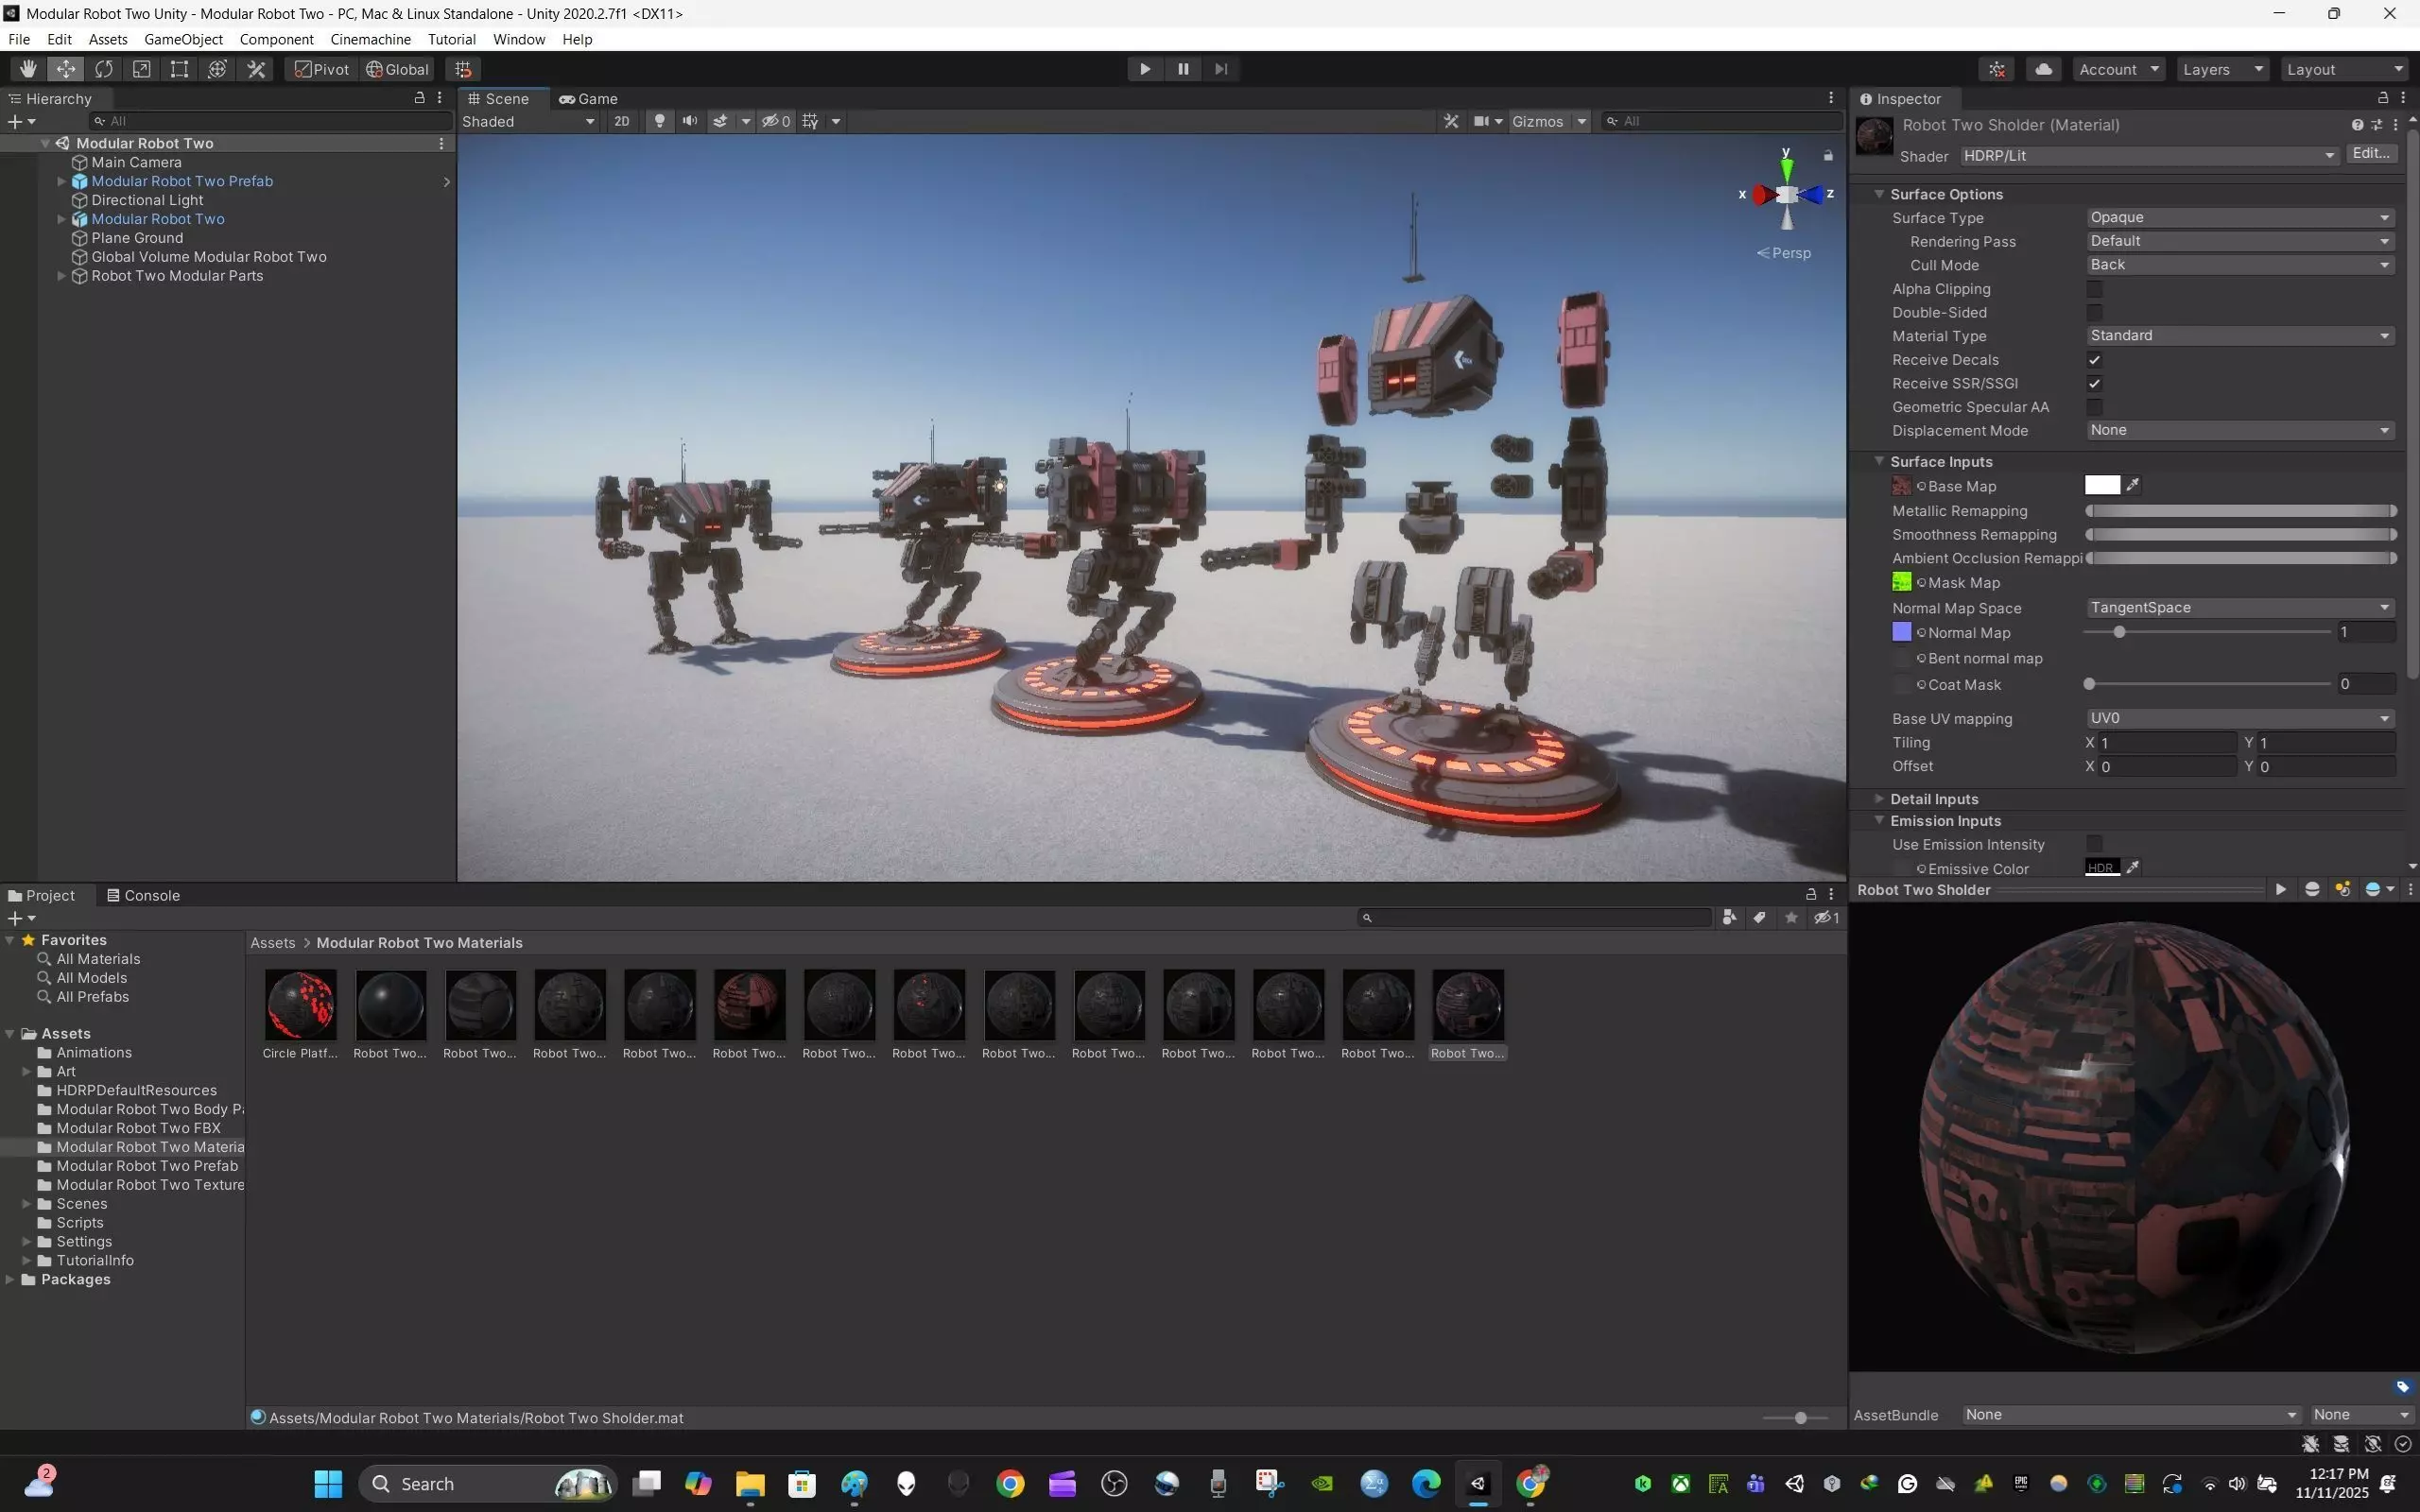Image resolution: width=2420 pixels, height=1512 pixels.
Task: Enable Double-Sided checkbox
Action: [x=2095, y=313]
